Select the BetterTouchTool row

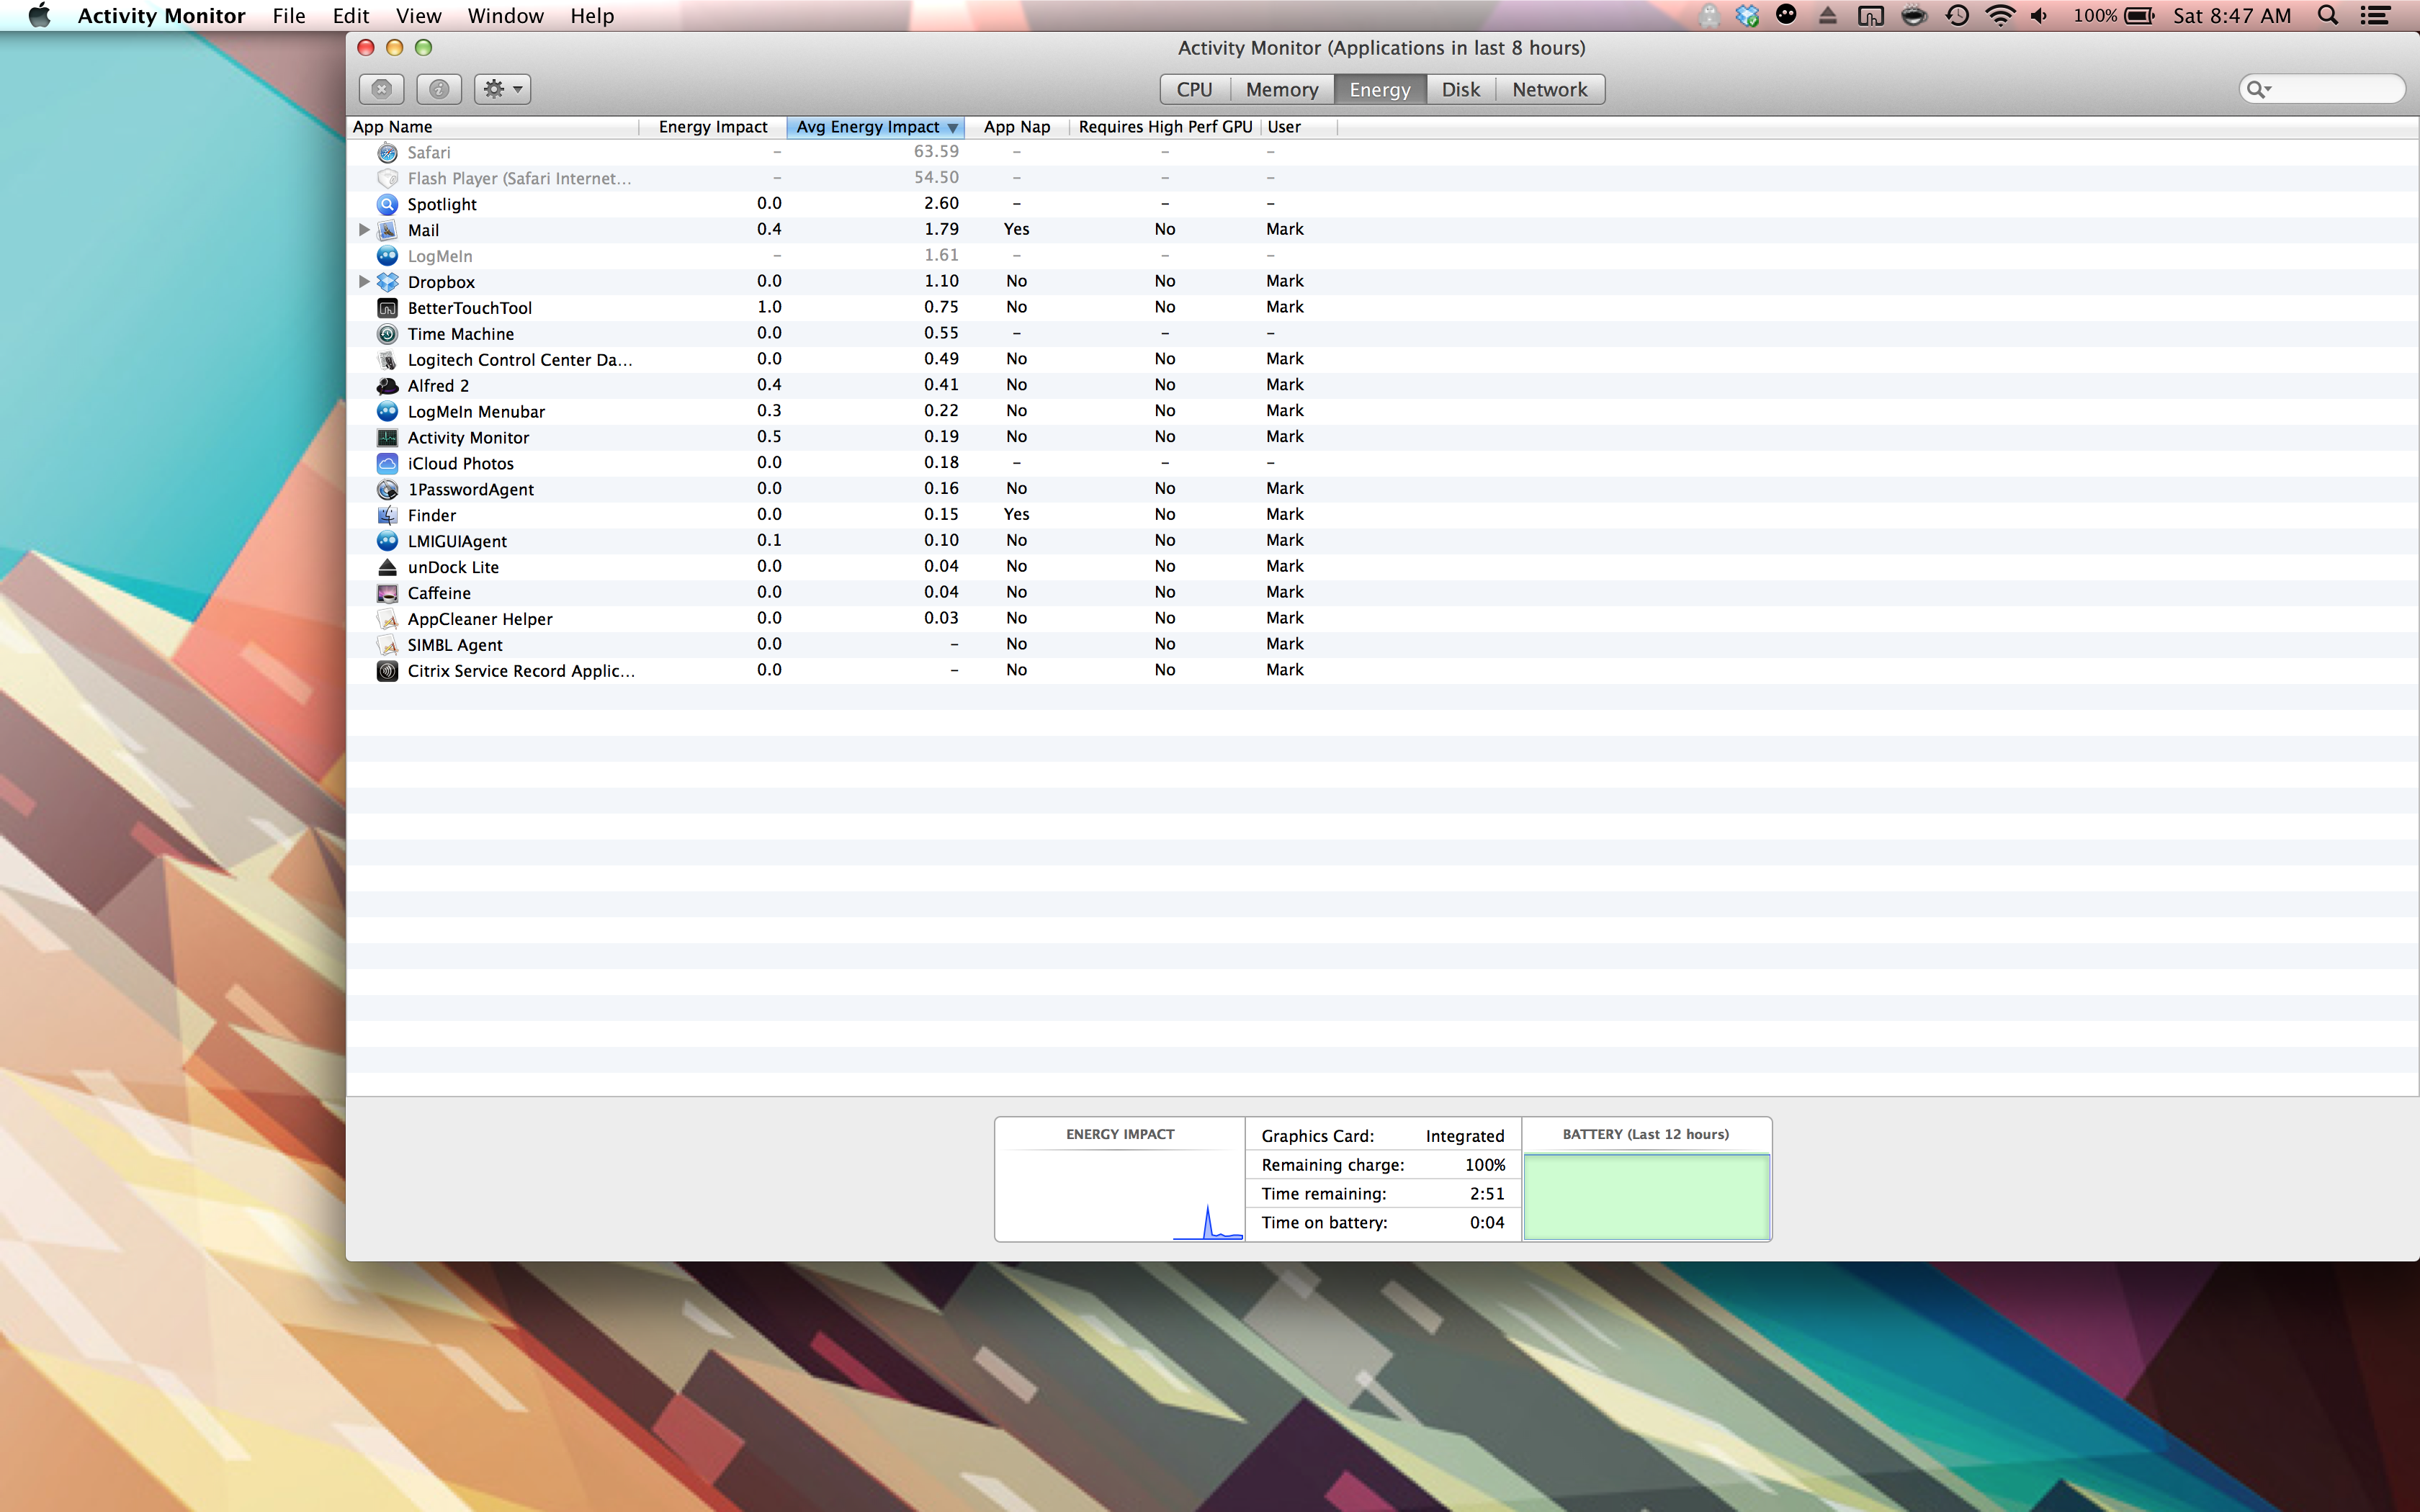(x=470, y=308)
